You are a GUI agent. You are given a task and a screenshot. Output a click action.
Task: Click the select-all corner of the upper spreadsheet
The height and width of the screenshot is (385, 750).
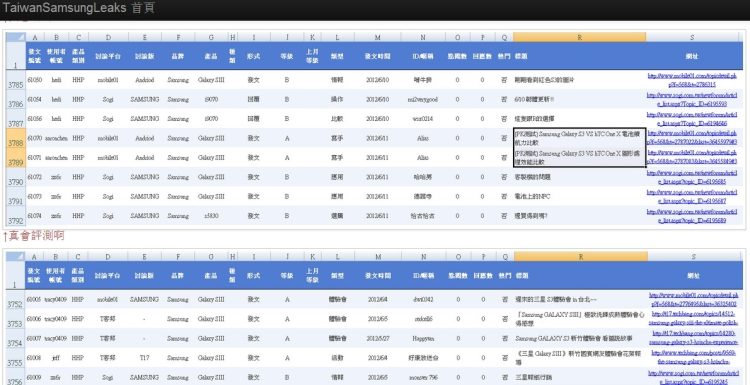[x=16, y=37]
